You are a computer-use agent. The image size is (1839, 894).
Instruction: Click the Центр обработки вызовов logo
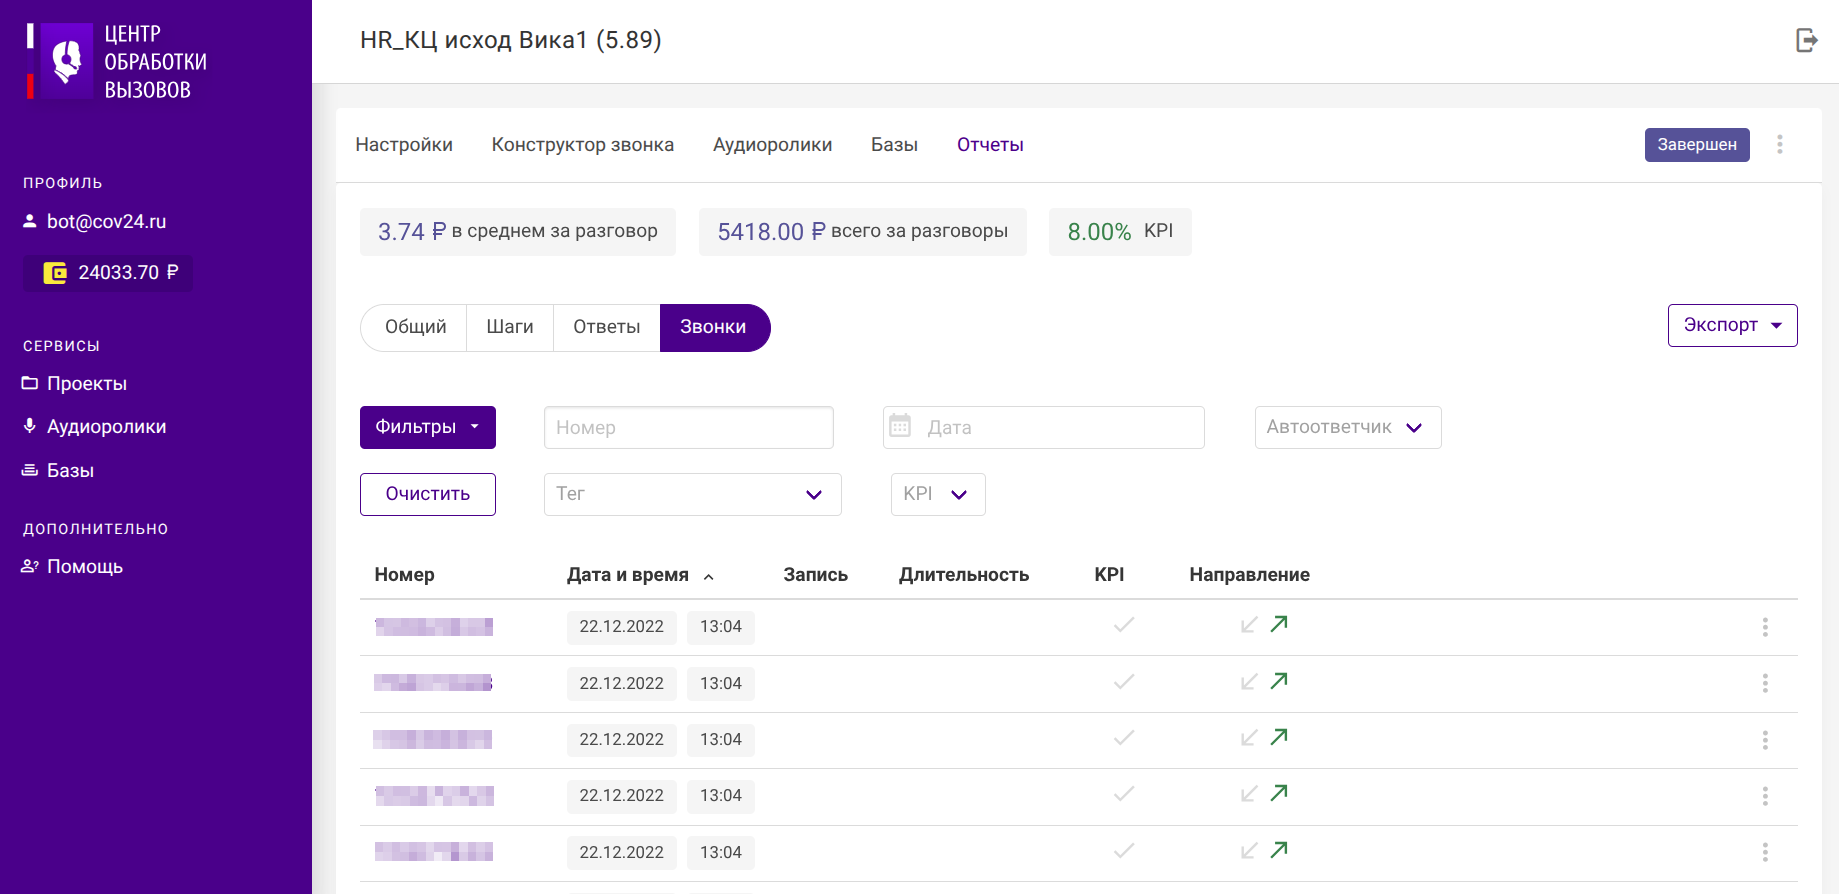[117, 62]
